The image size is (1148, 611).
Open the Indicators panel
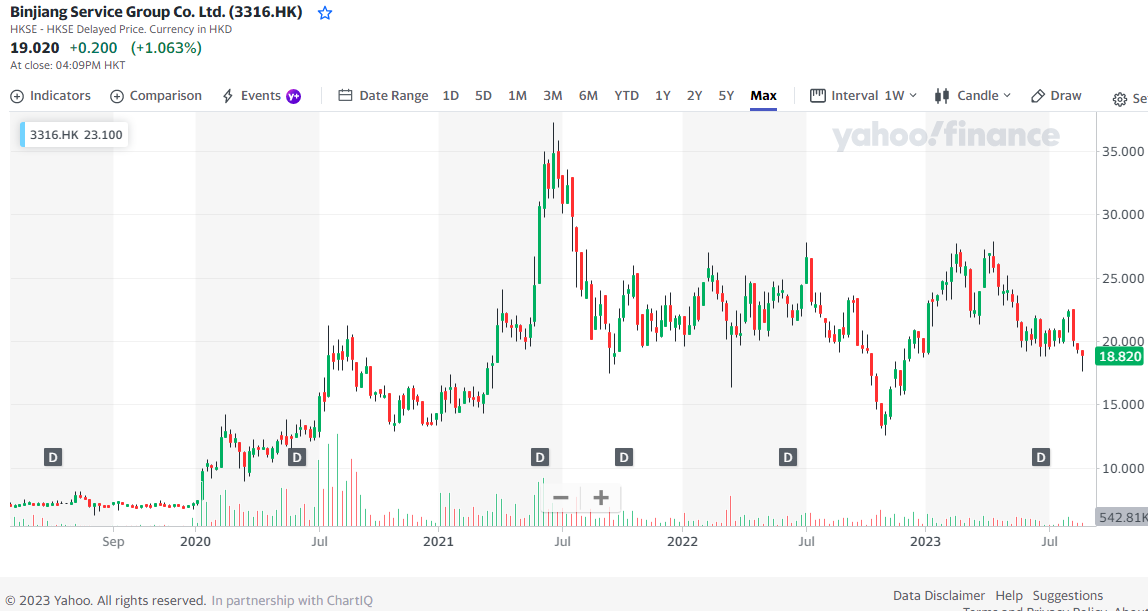pyautogui.click(x=51, y=96)
